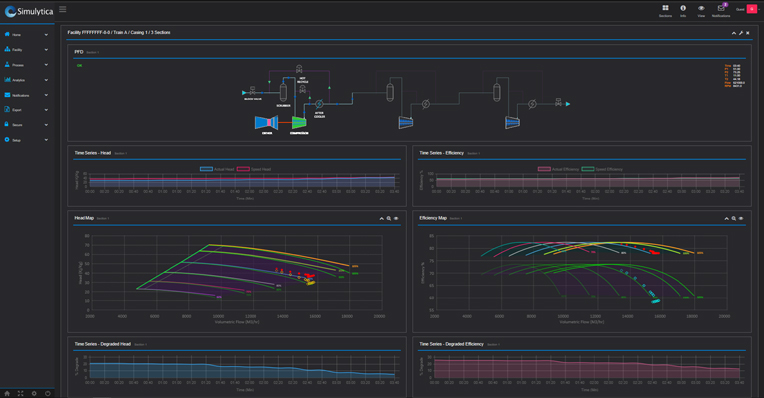Click the green OK status in PFD
The height and width of the screenshot is (398, 764).
(x=79, y=65)
